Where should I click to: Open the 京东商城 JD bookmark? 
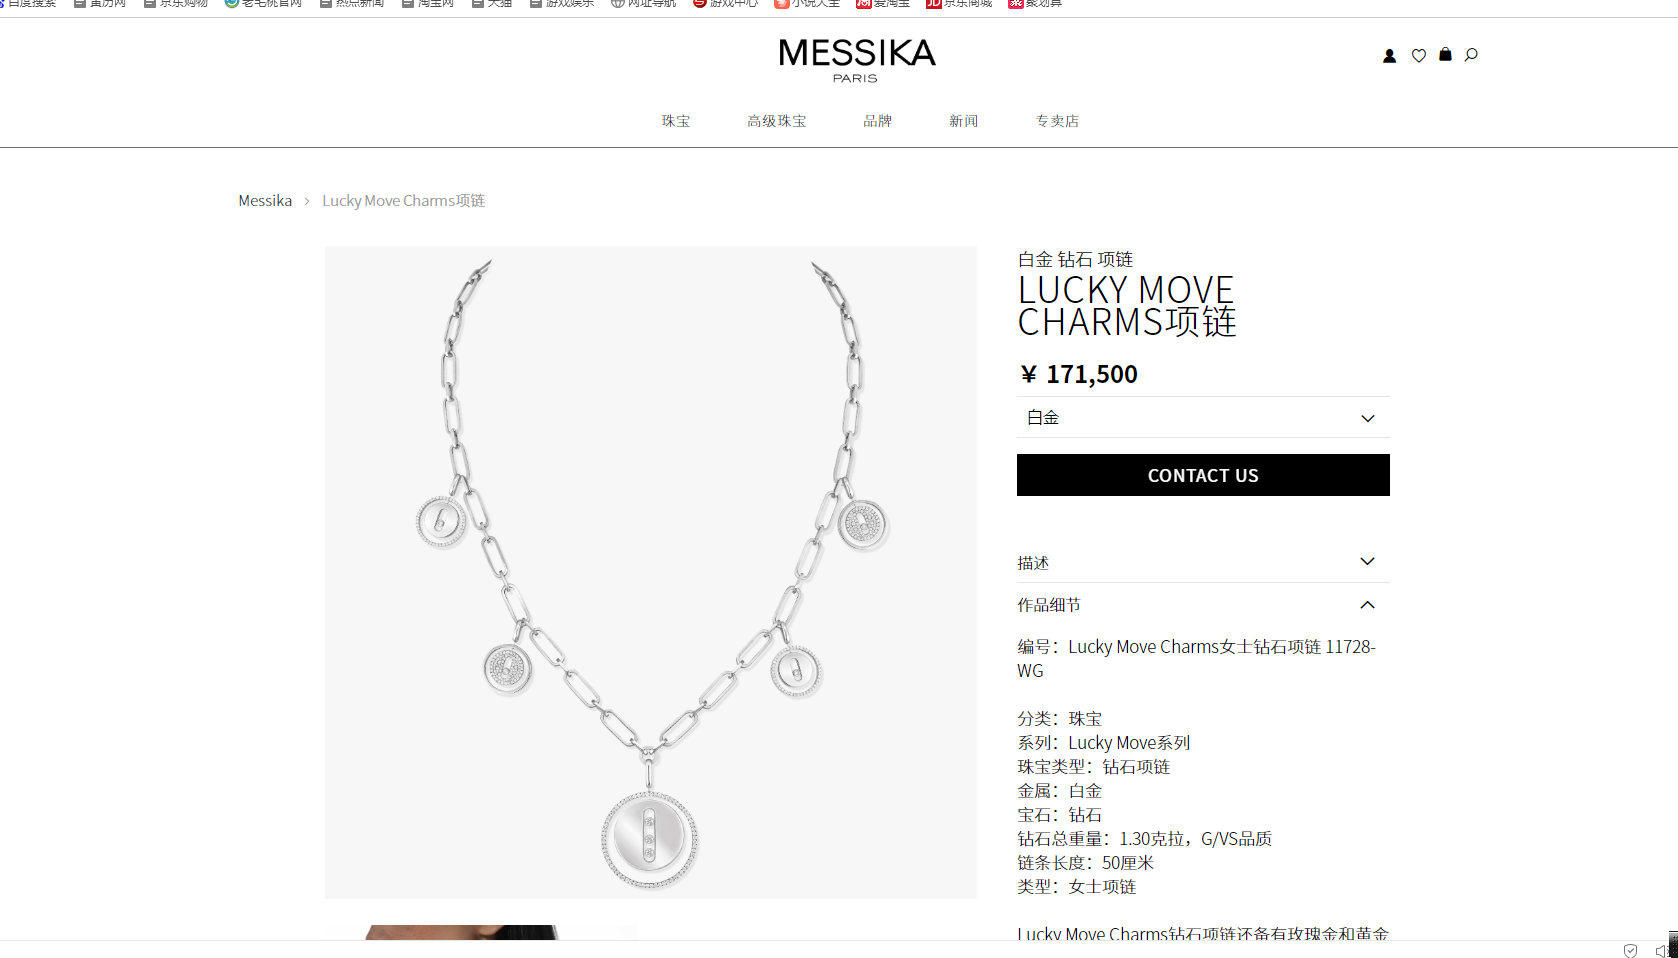(x=959, y=4)
